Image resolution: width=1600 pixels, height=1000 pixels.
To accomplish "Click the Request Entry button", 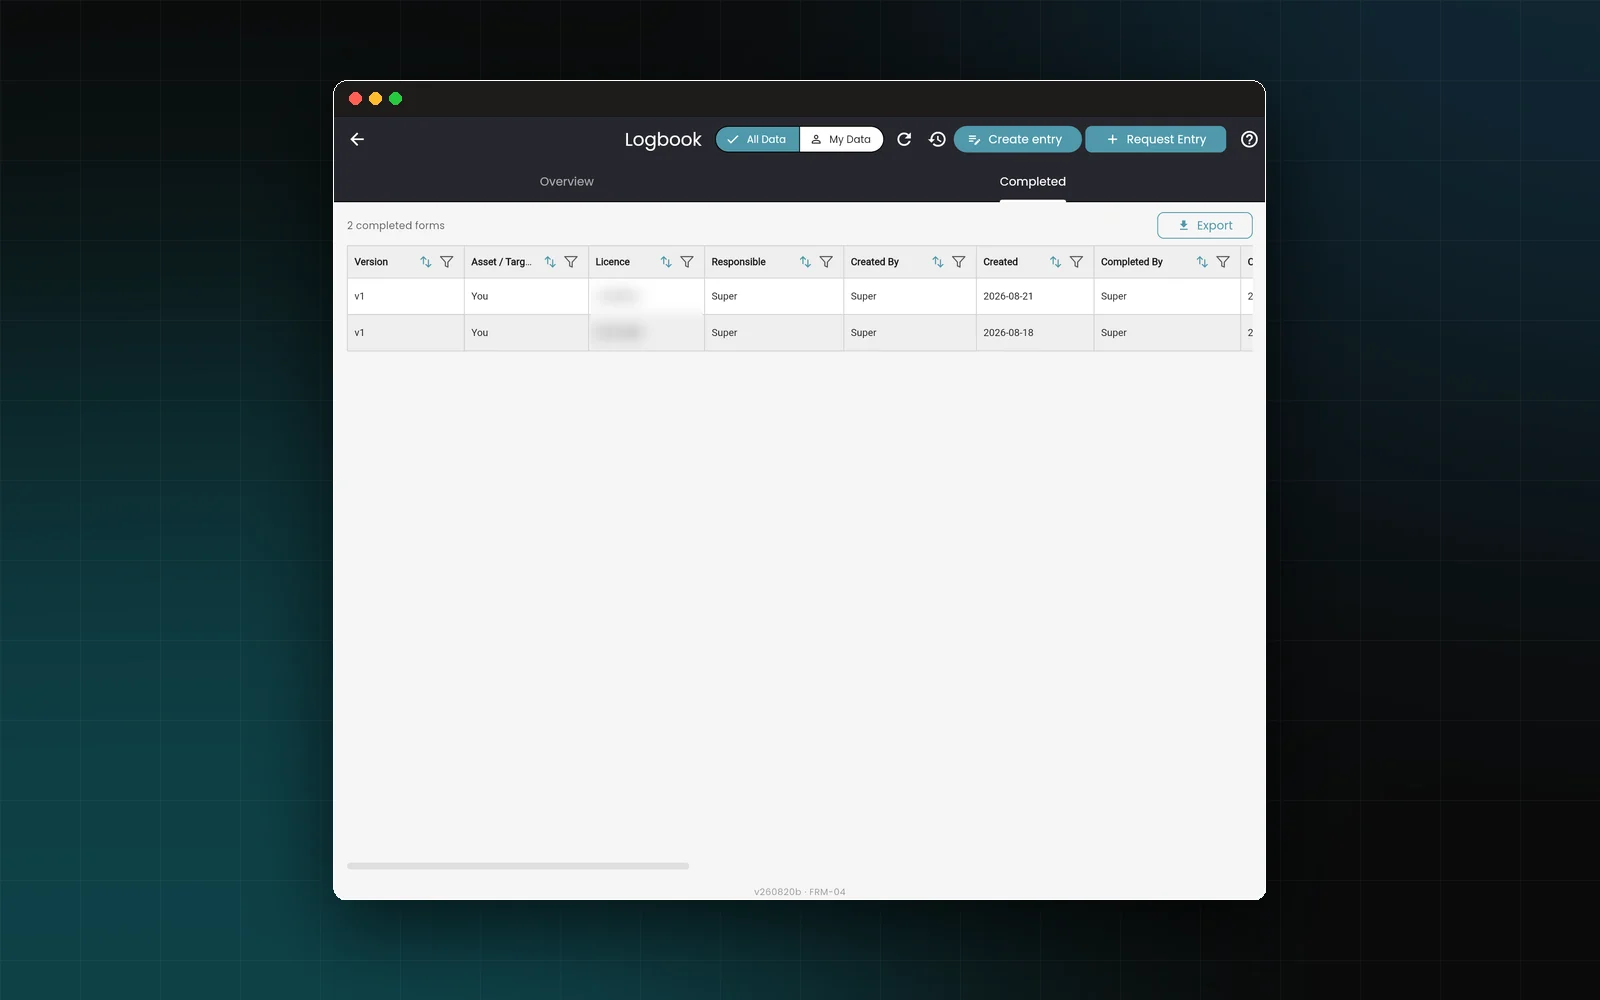I will point(1156,139).
